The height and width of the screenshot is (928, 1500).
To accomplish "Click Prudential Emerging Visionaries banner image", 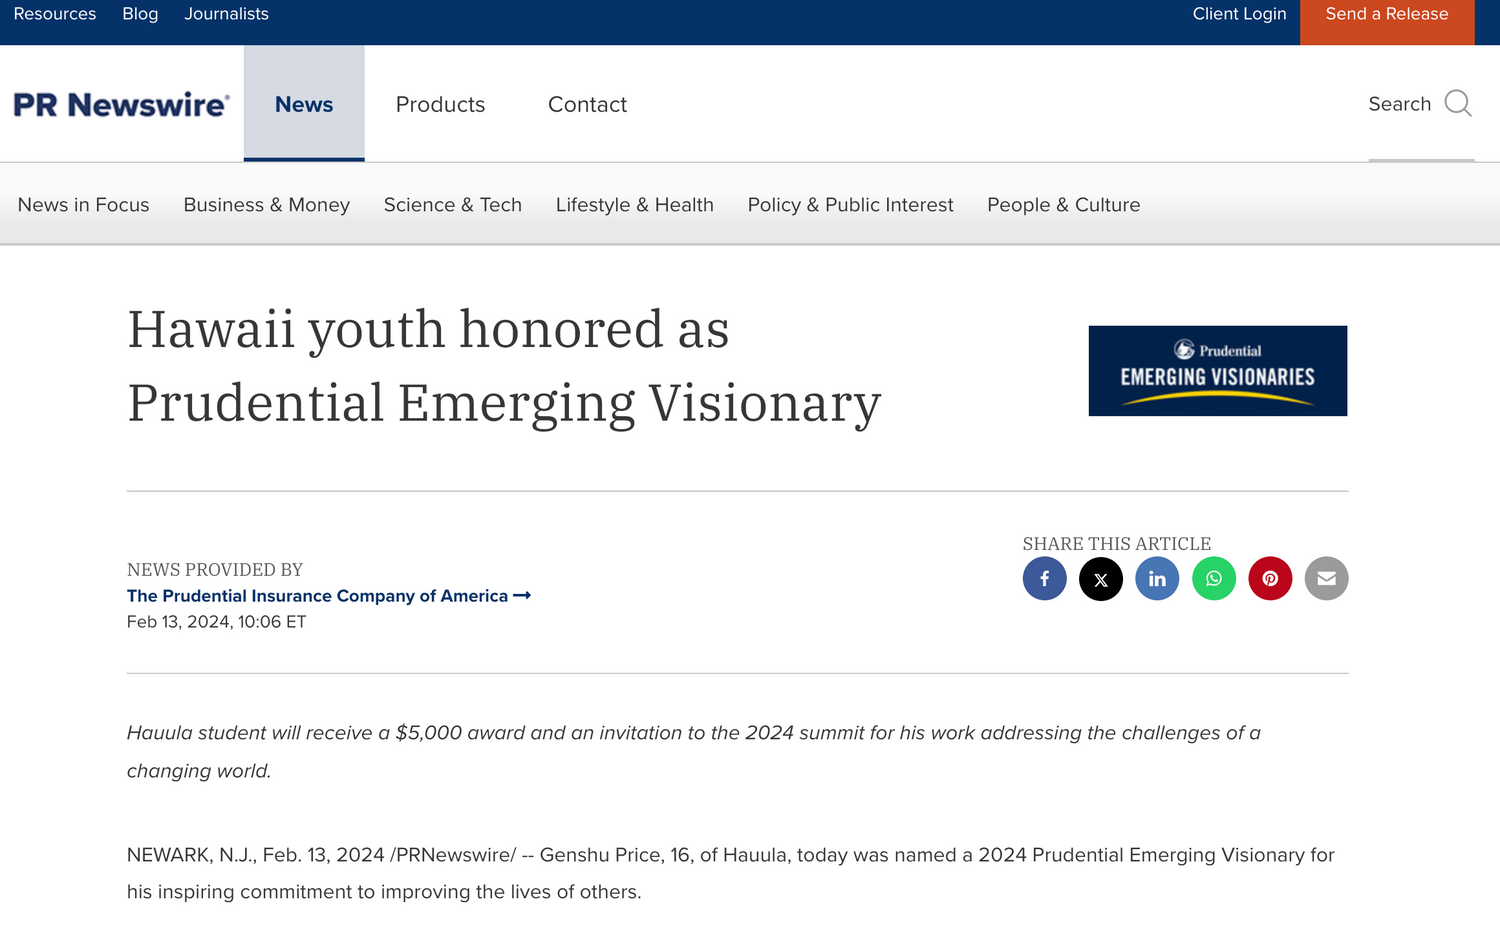I will (x=1217, y=371).
